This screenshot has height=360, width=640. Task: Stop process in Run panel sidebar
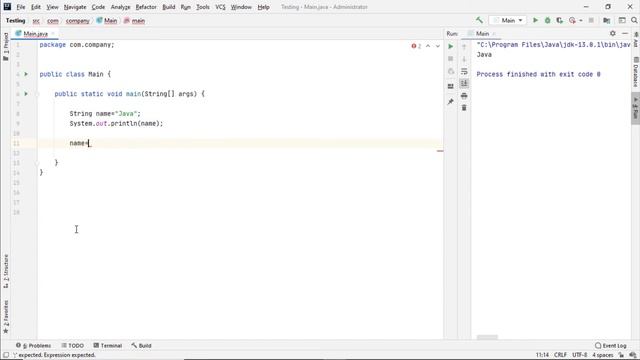451,59
